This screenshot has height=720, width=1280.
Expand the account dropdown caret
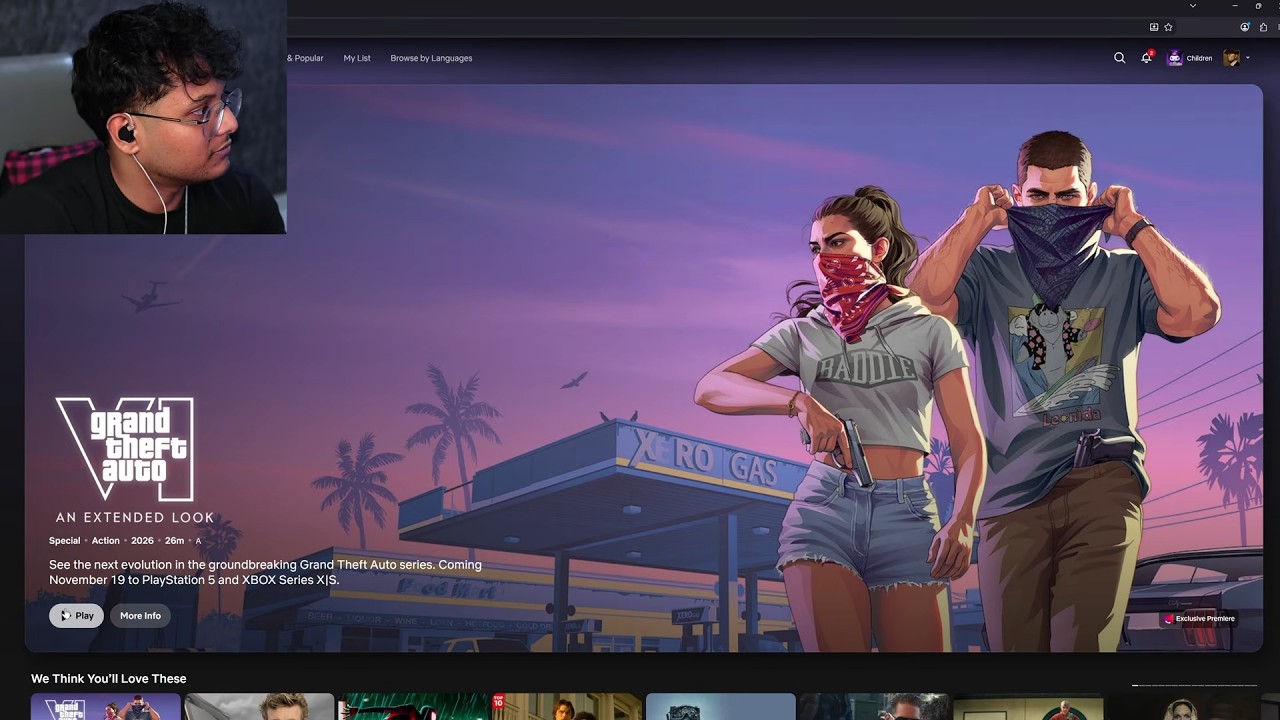[1248, 58]
